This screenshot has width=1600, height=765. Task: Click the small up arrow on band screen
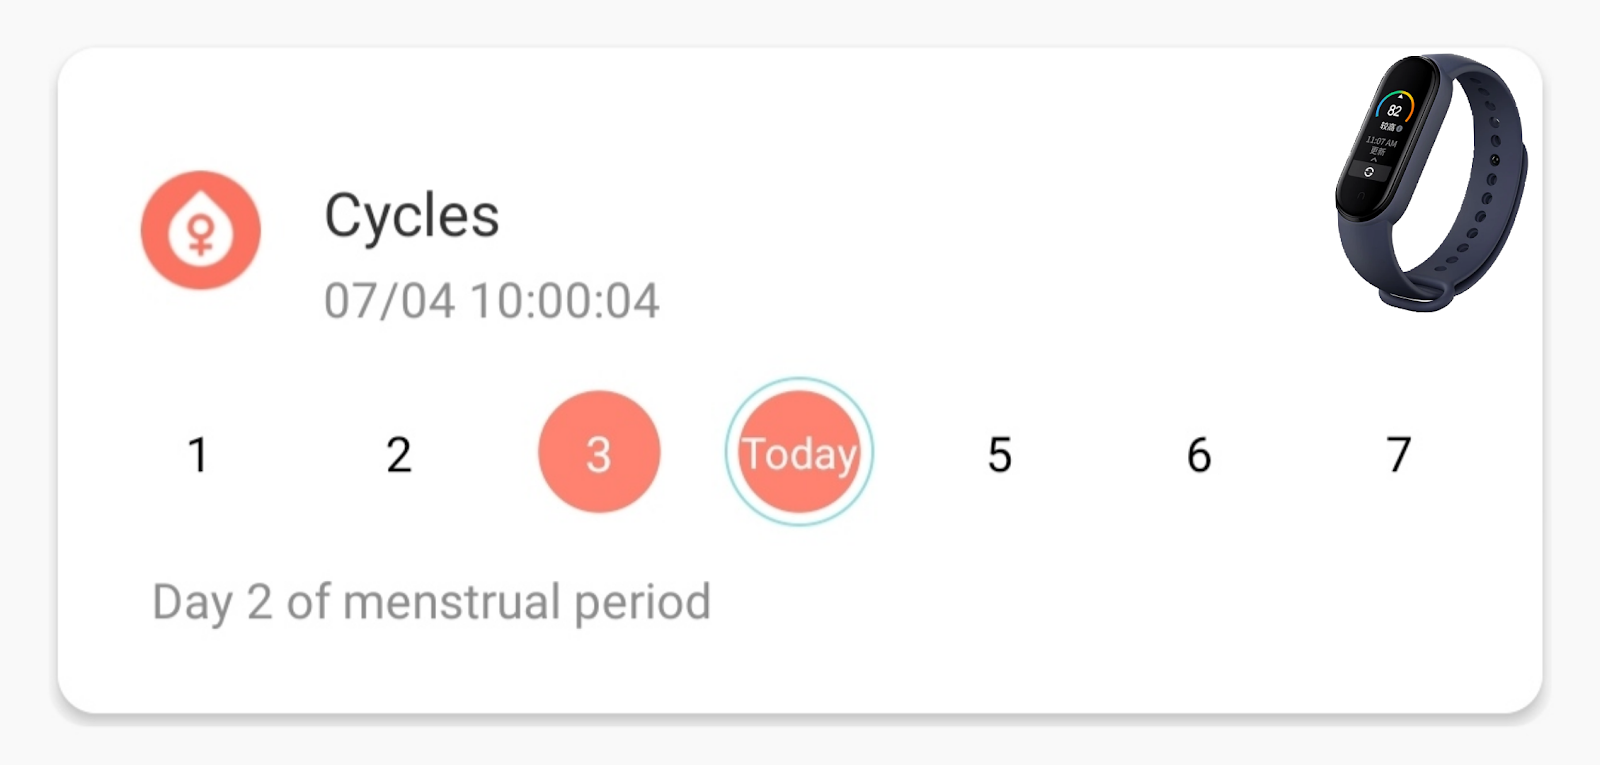(1374, 160)
